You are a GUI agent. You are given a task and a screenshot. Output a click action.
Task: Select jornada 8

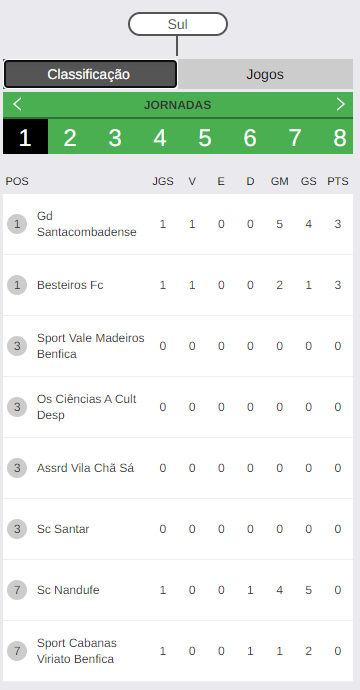pyautogui.click(x=339, y=137)
